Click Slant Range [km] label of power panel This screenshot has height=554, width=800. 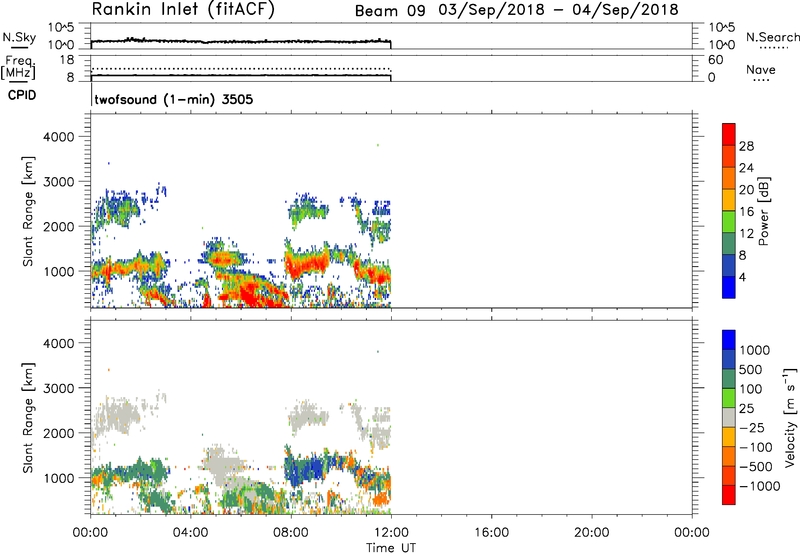click(28, 211)
